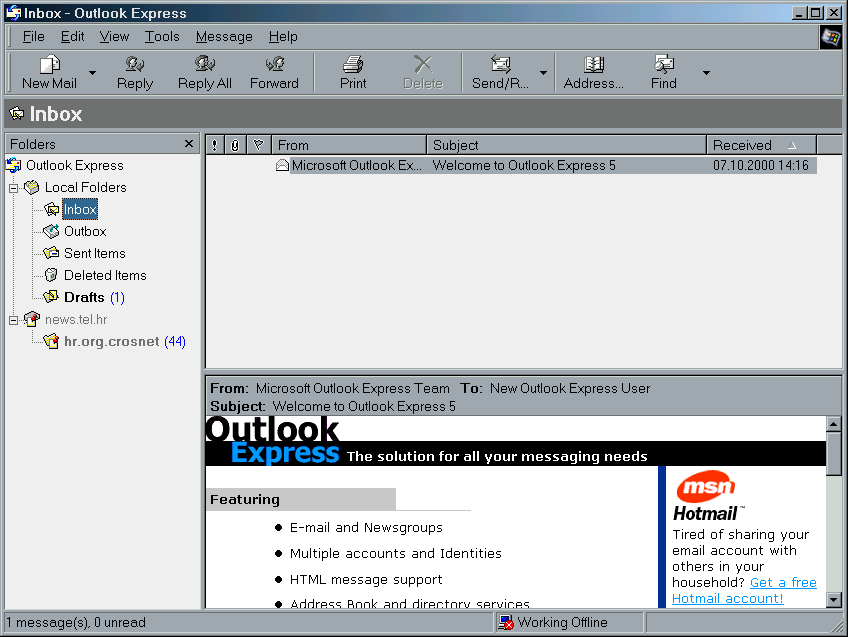Select the Outlook Express root icon
The image size is (848, 637).
(14, 165)
